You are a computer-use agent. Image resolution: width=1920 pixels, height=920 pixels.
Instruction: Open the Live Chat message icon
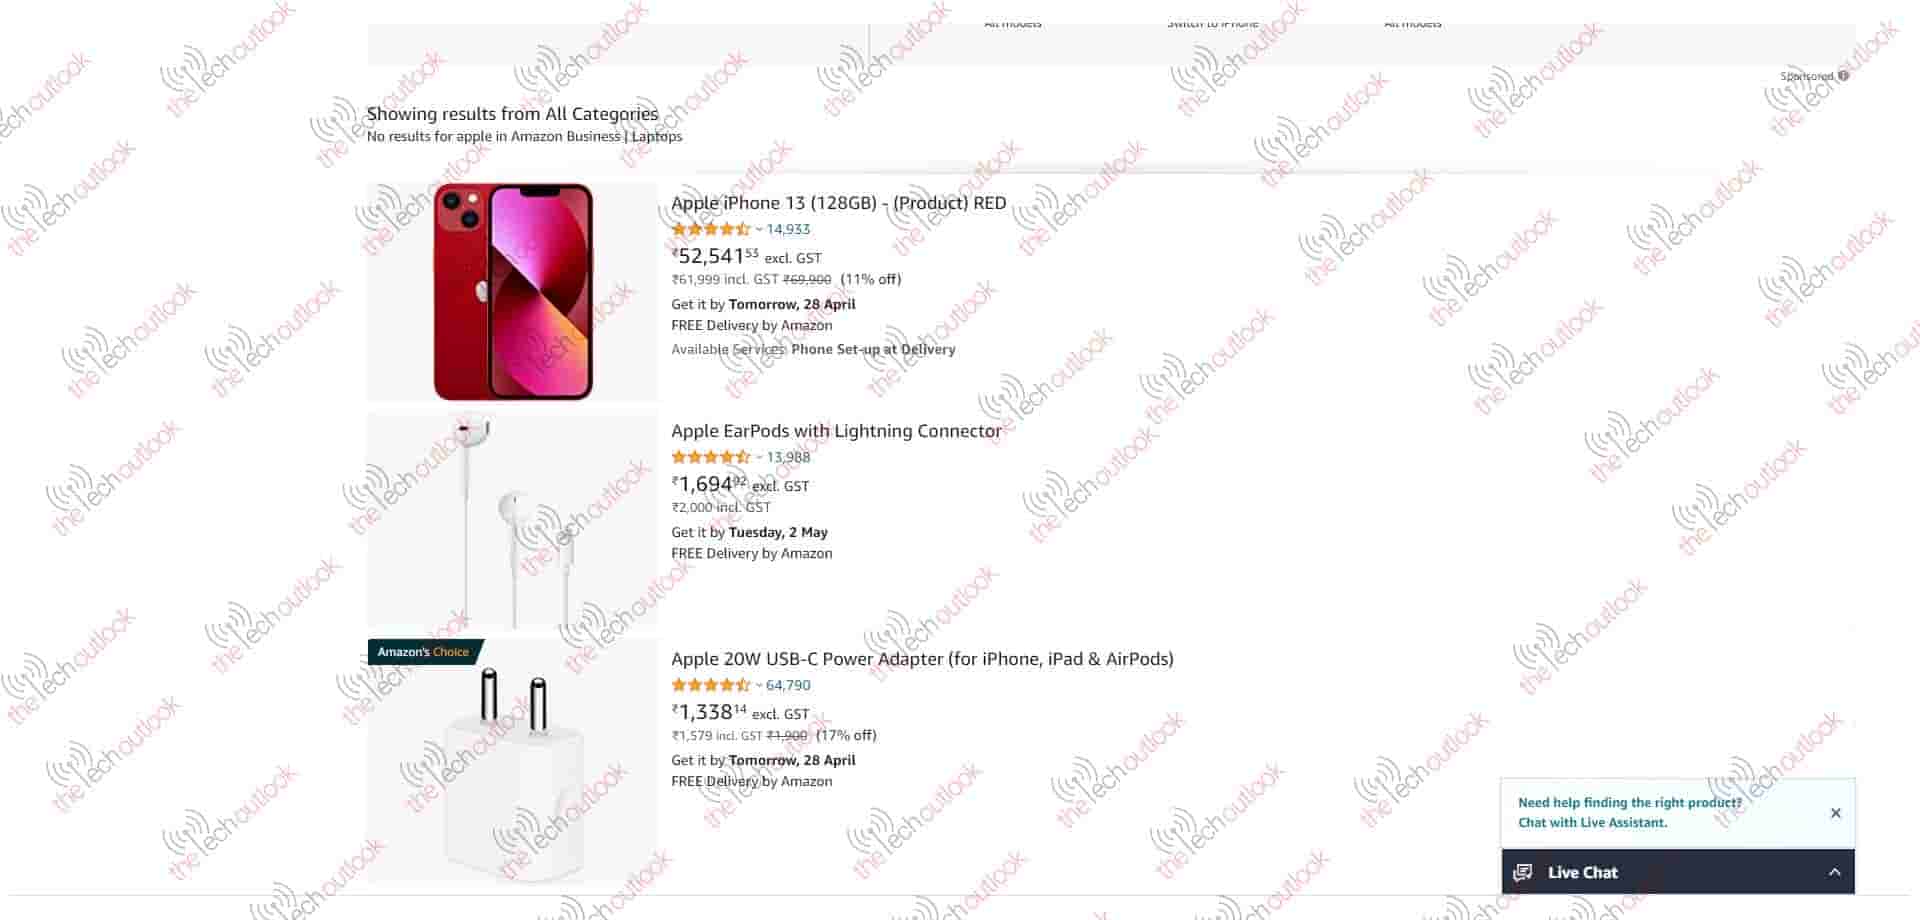coord(1523,872)
